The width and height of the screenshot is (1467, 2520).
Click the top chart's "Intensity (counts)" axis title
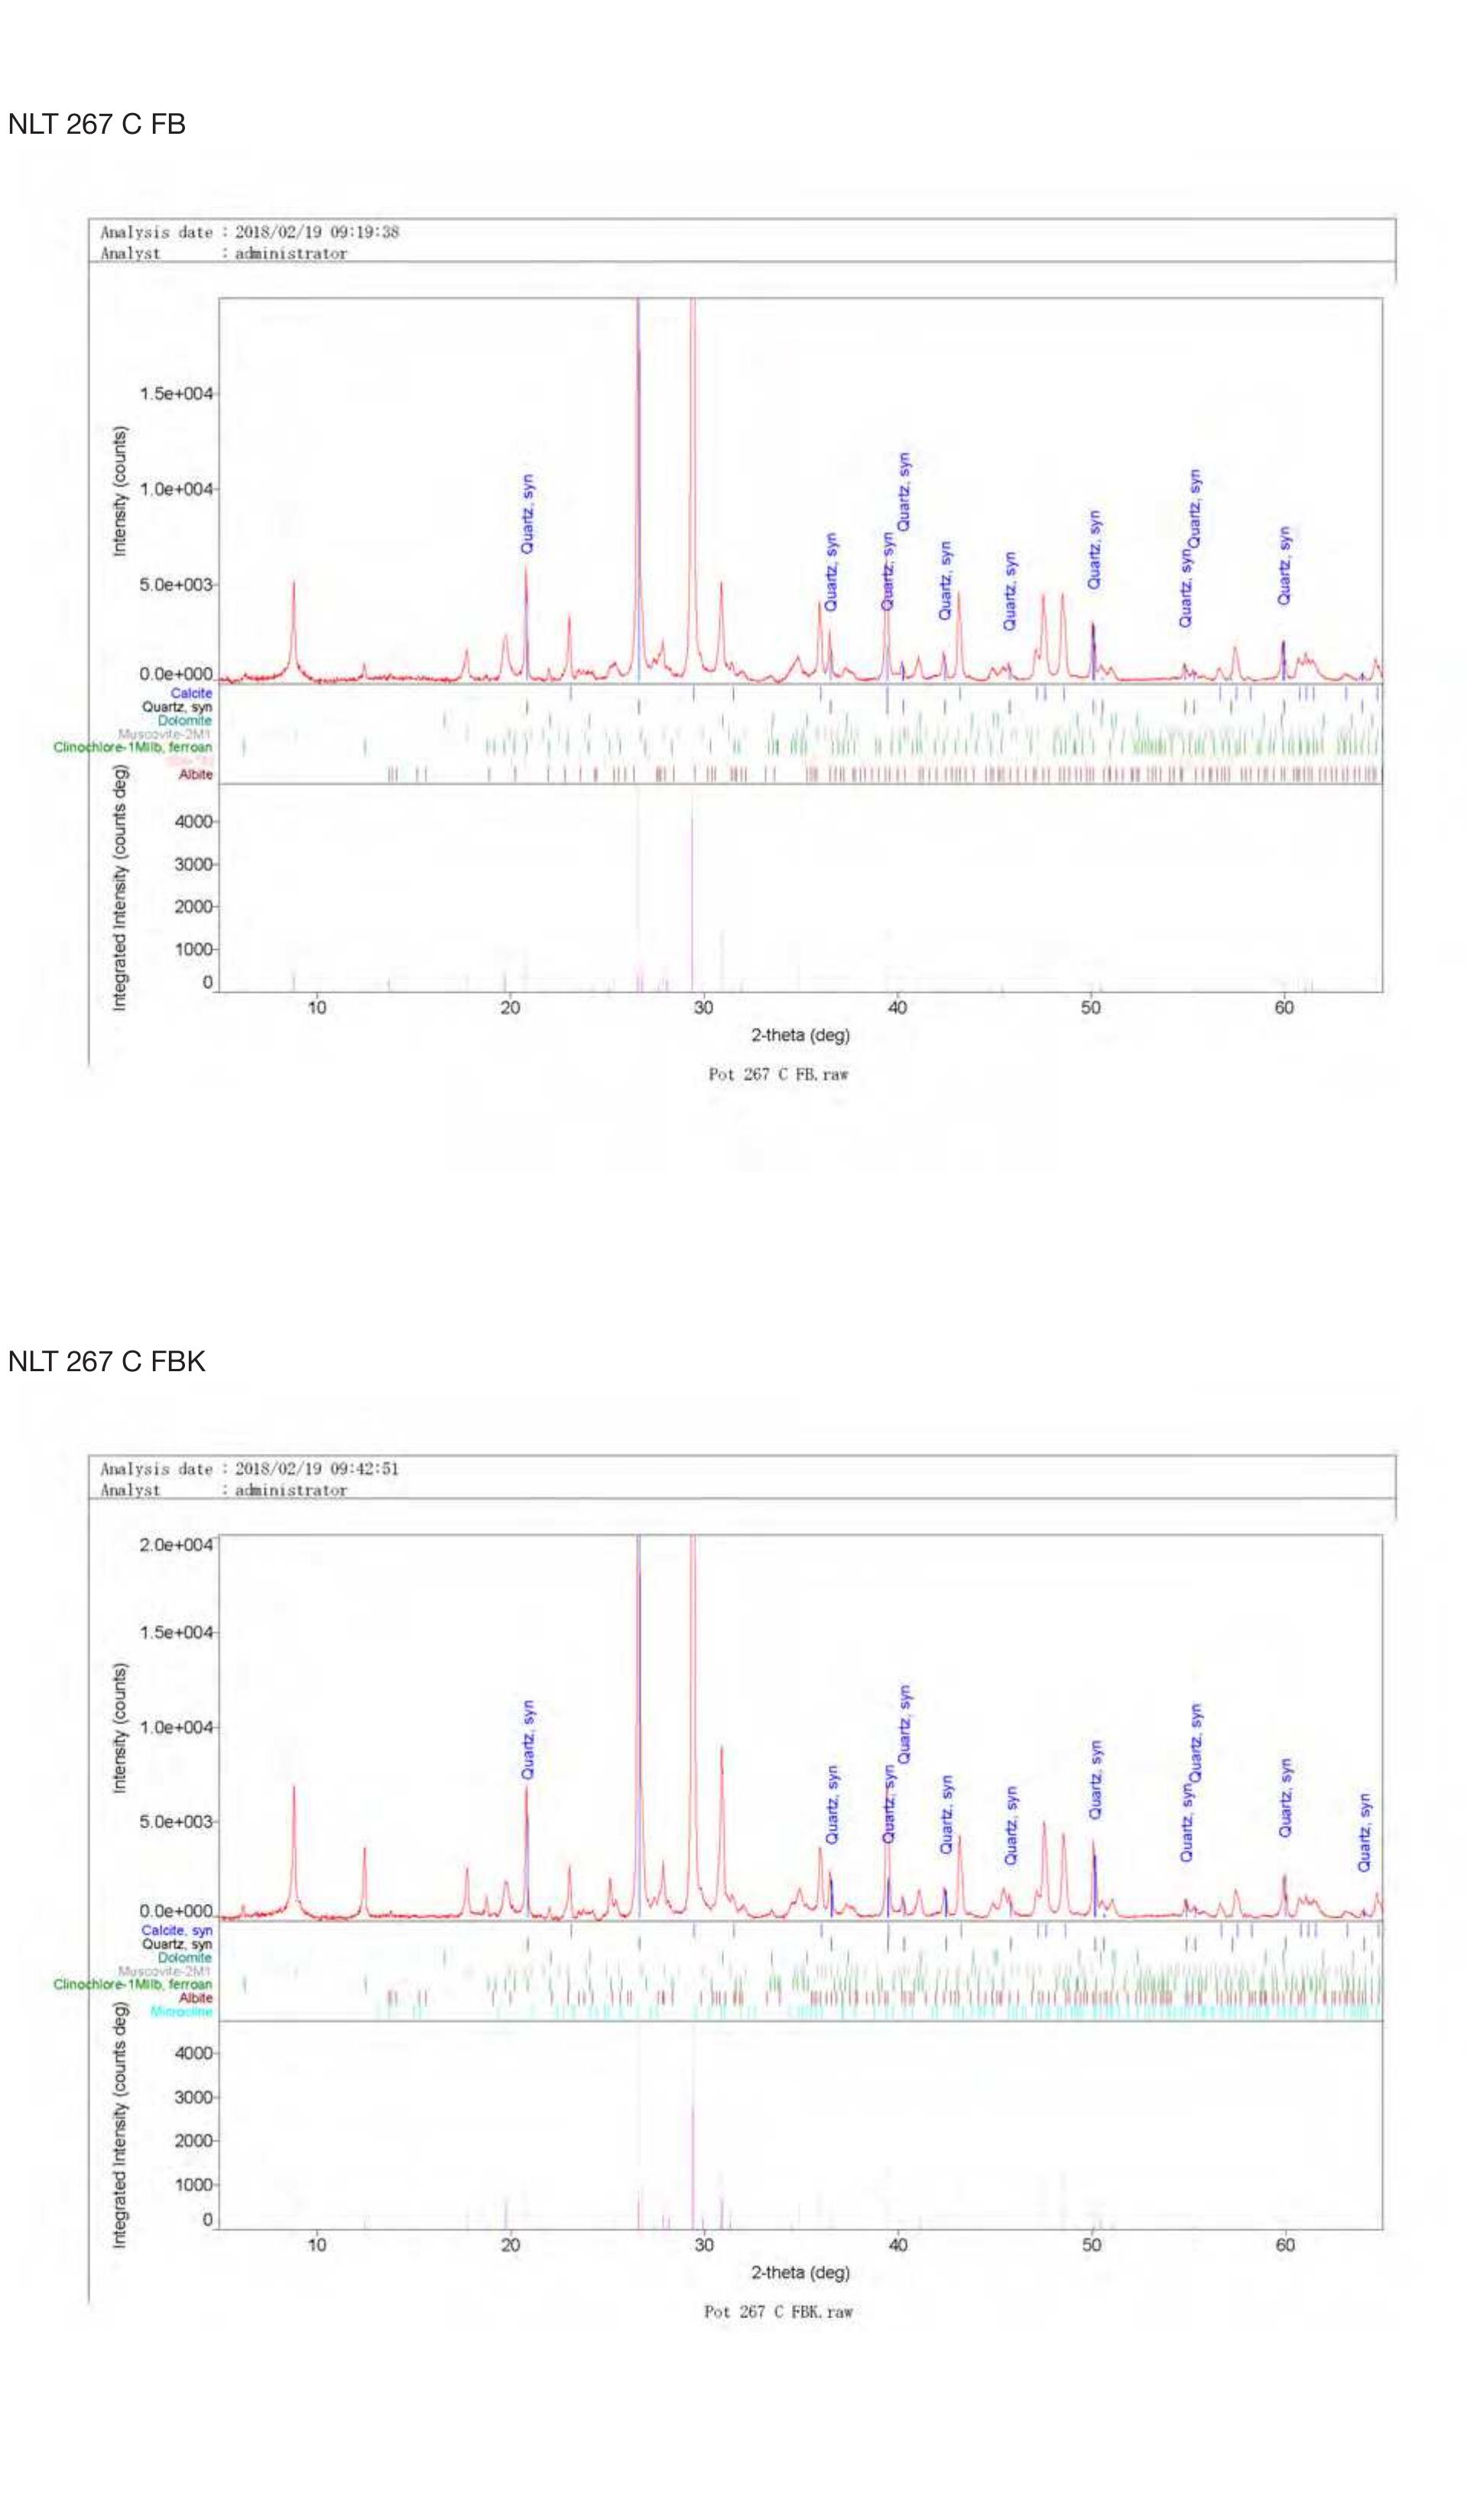coord(120,491)
